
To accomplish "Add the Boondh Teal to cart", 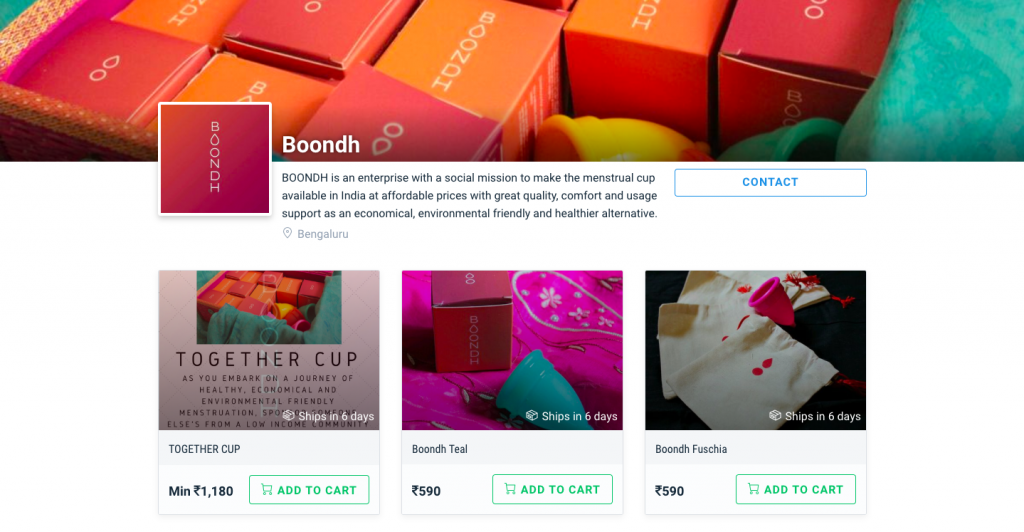I will click(x=552, y=489).
